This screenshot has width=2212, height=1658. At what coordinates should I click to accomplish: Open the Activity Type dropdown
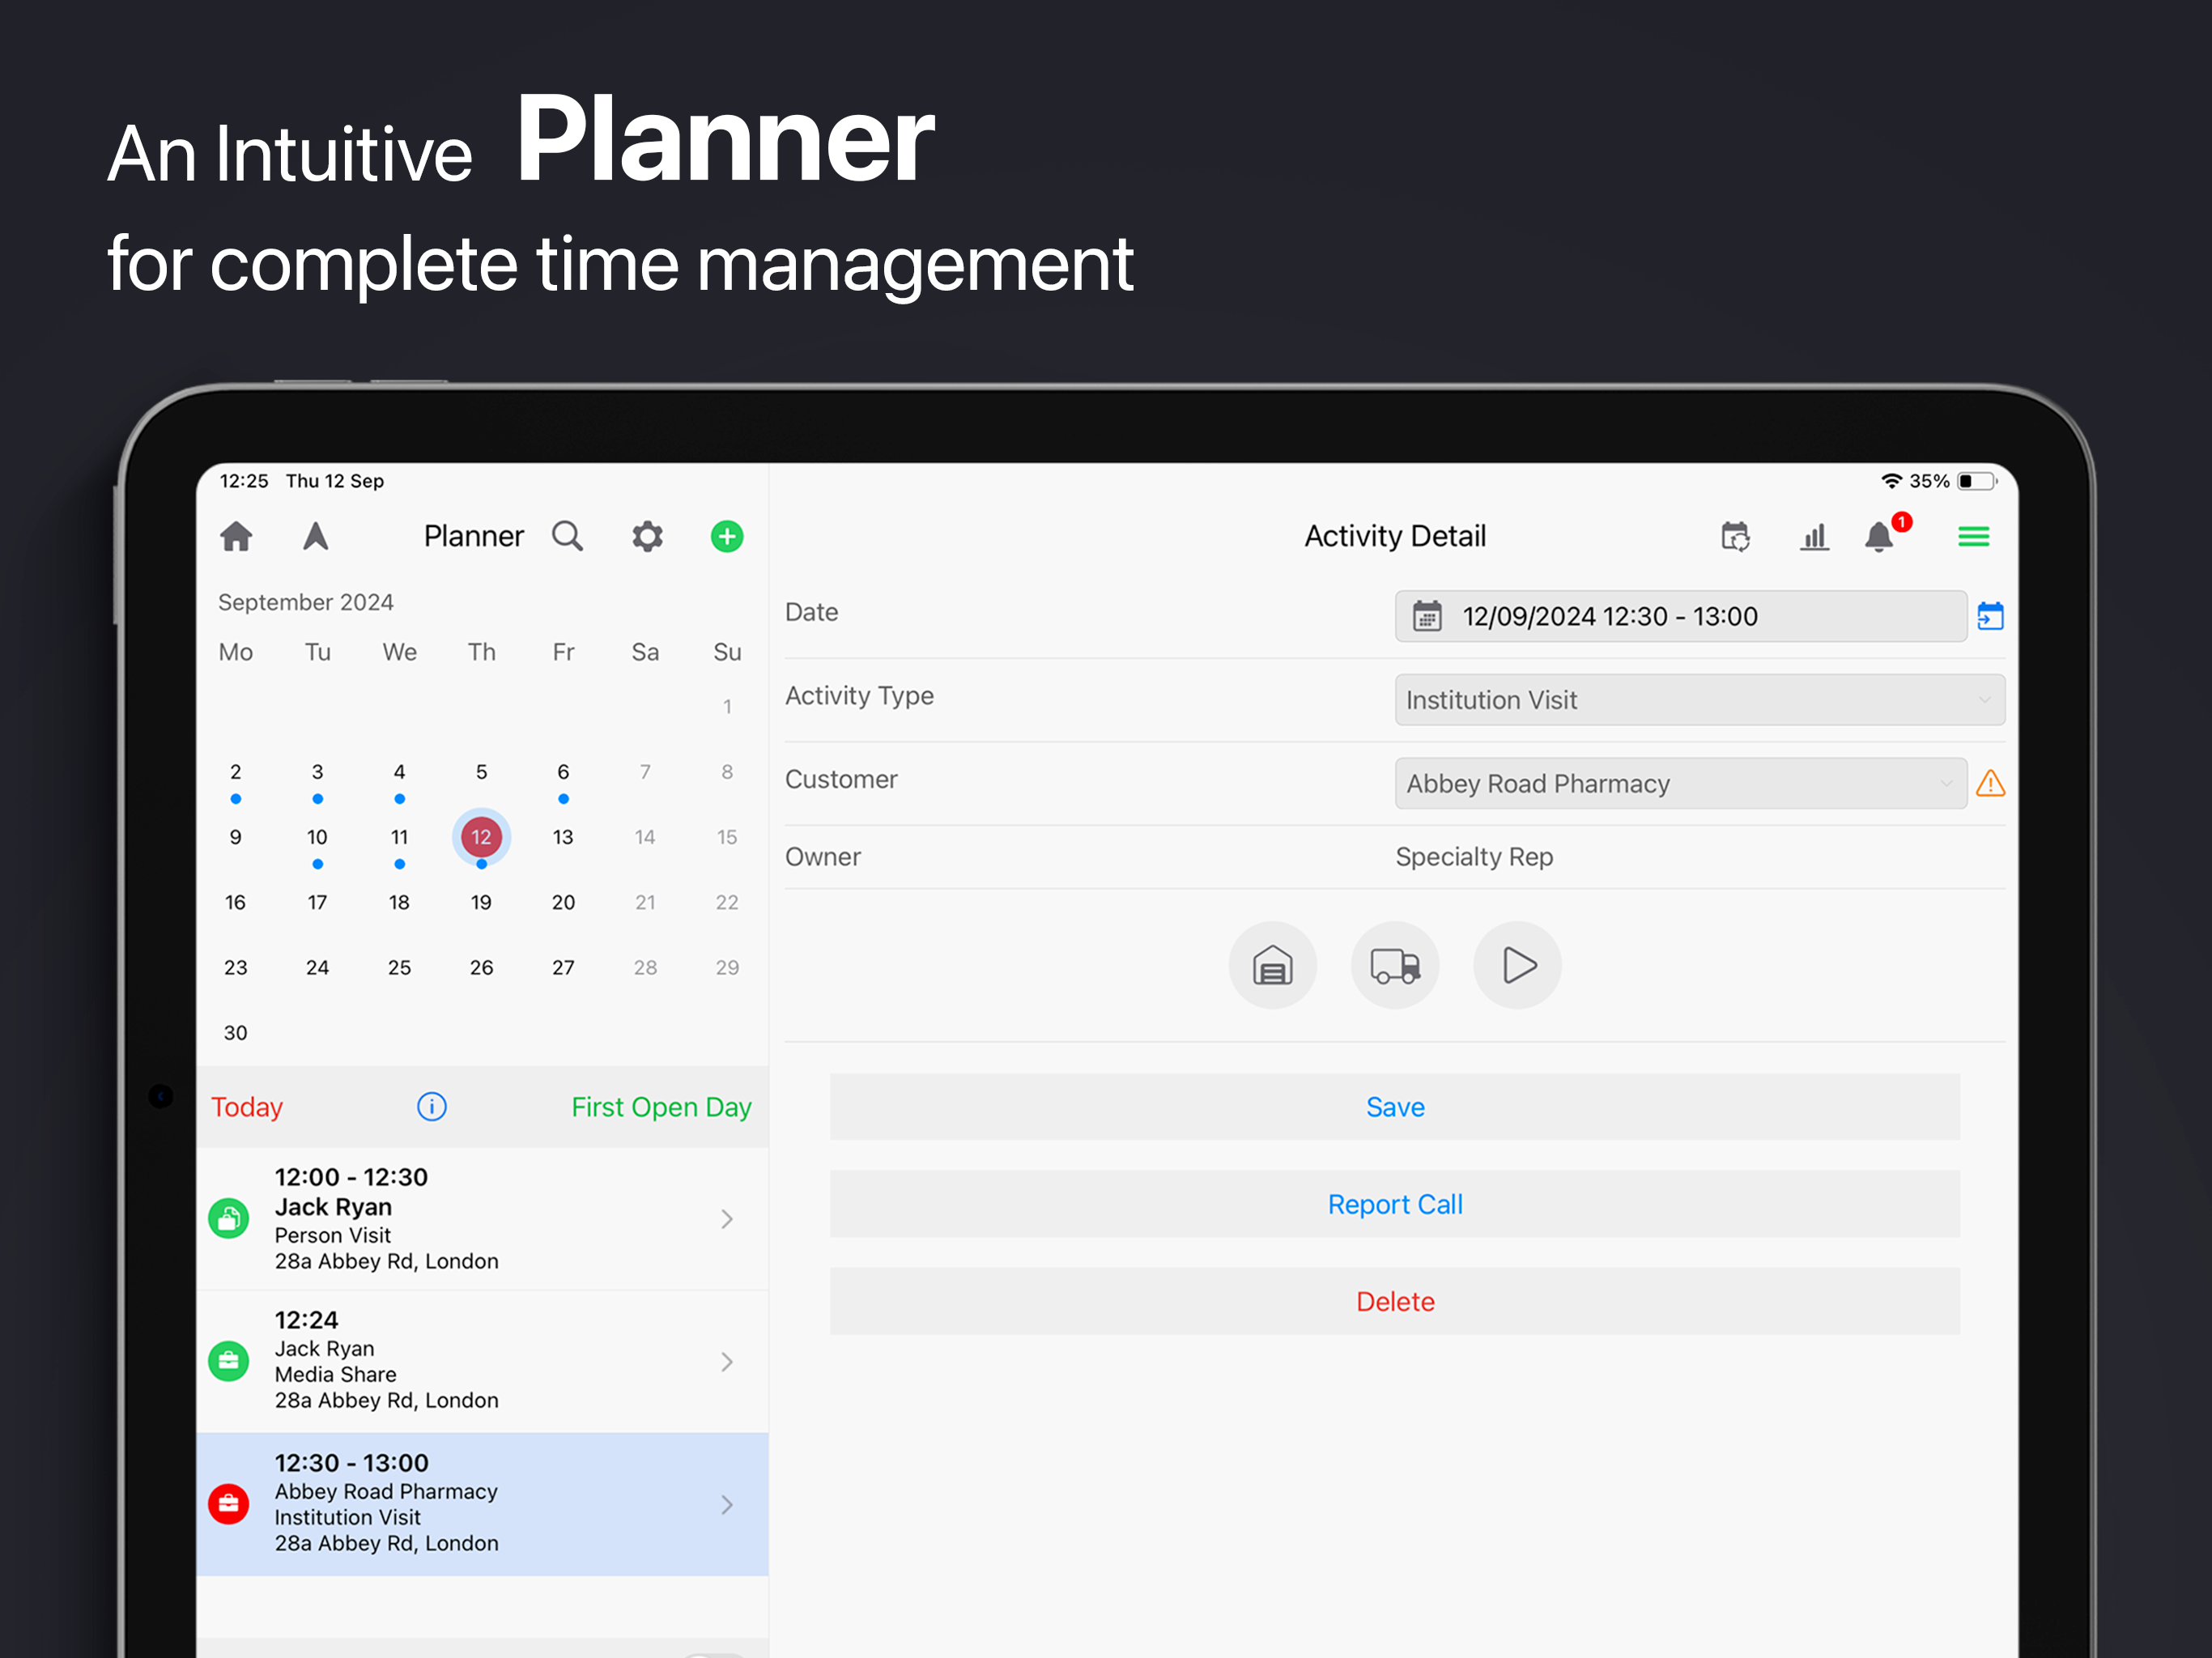pyautogui.click(x=1700, y=700)
